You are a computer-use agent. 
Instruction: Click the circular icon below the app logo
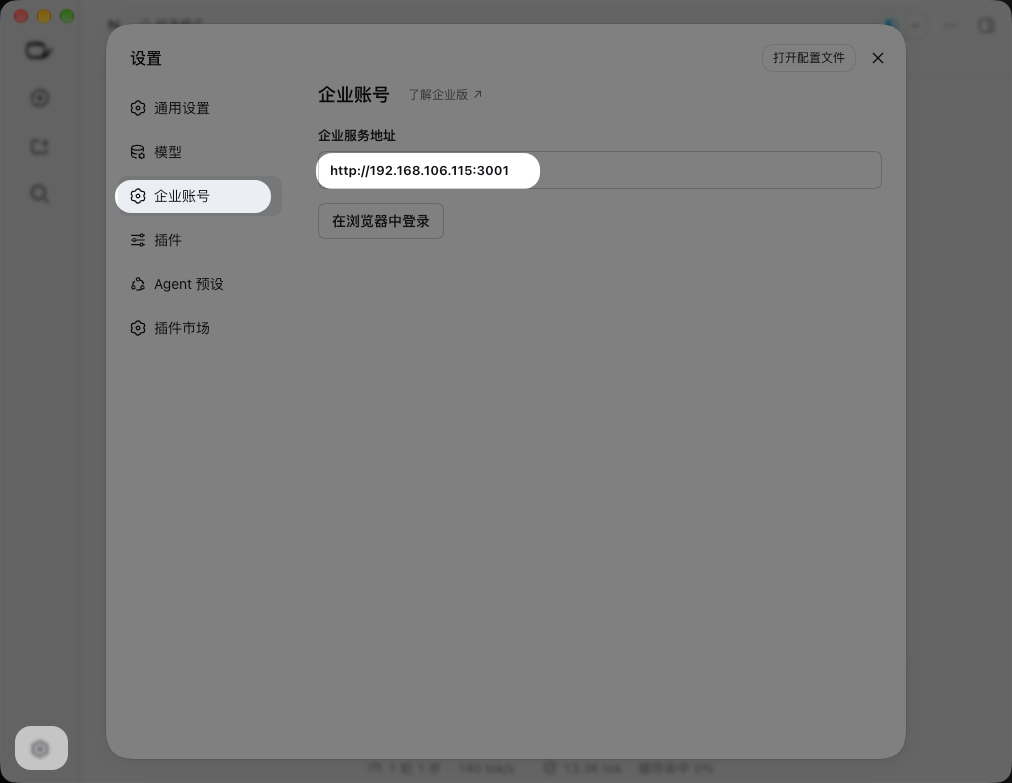tap(40, 98)
